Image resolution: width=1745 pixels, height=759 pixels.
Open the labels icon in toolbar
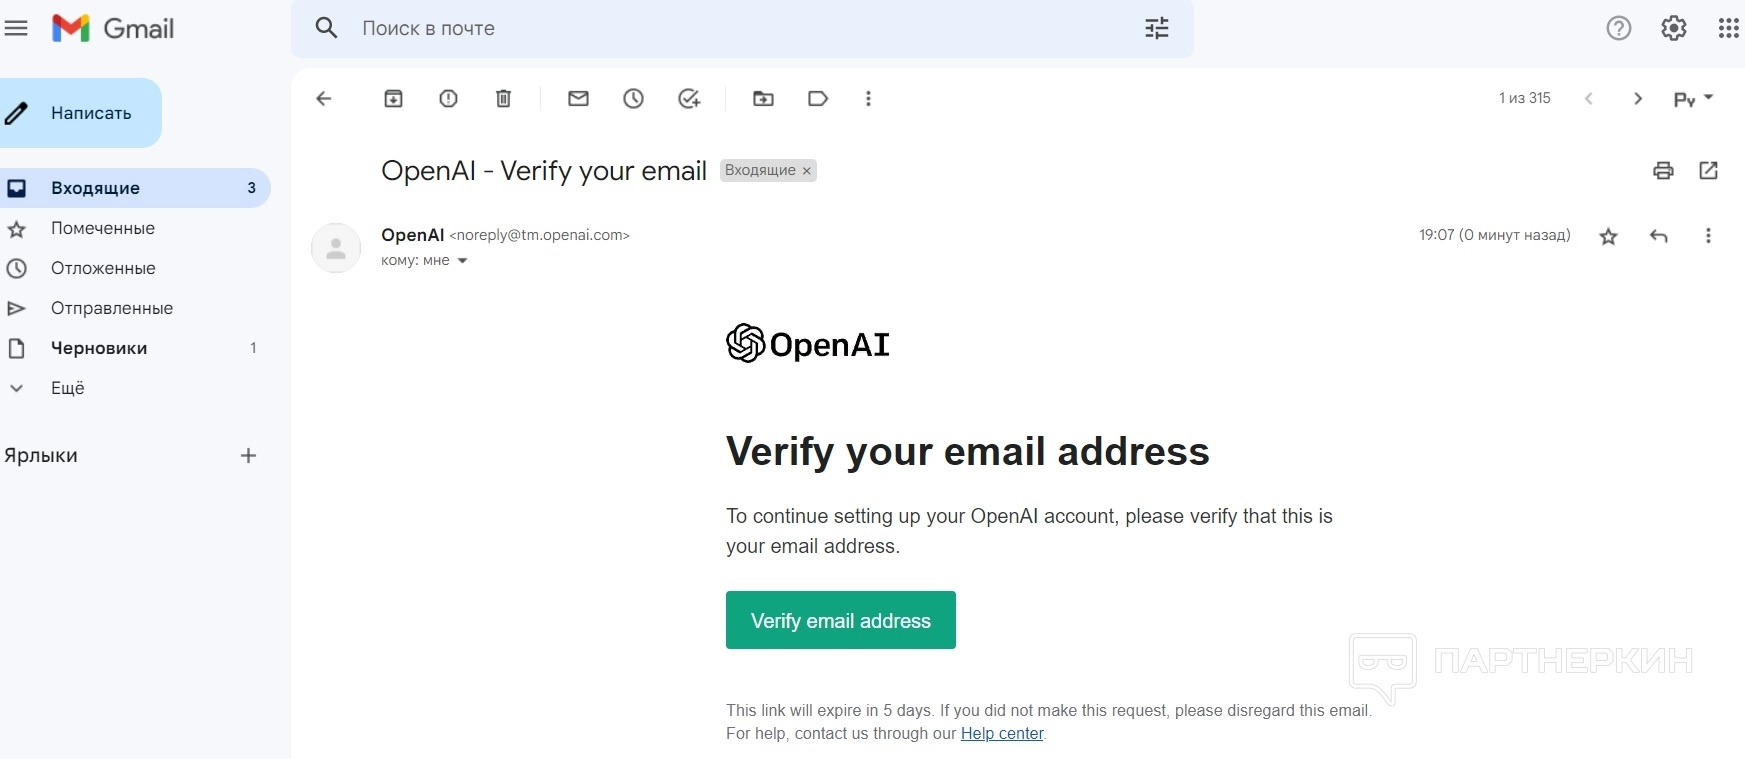[x=818, y=98]
